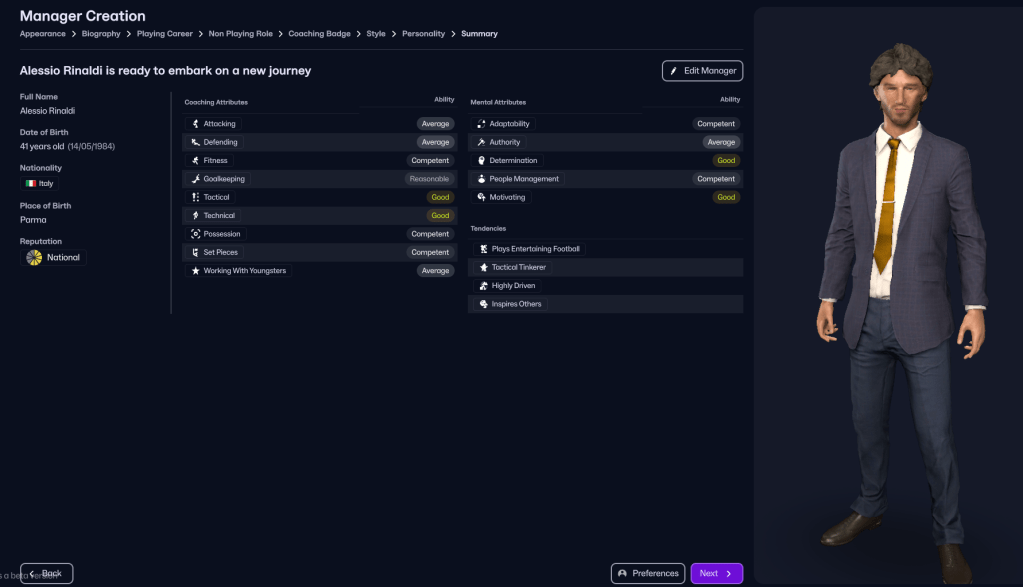This screenshot has width=1023, height=587.
Task: Click the Set Pieces icon
Action: (x=196, y=253)
